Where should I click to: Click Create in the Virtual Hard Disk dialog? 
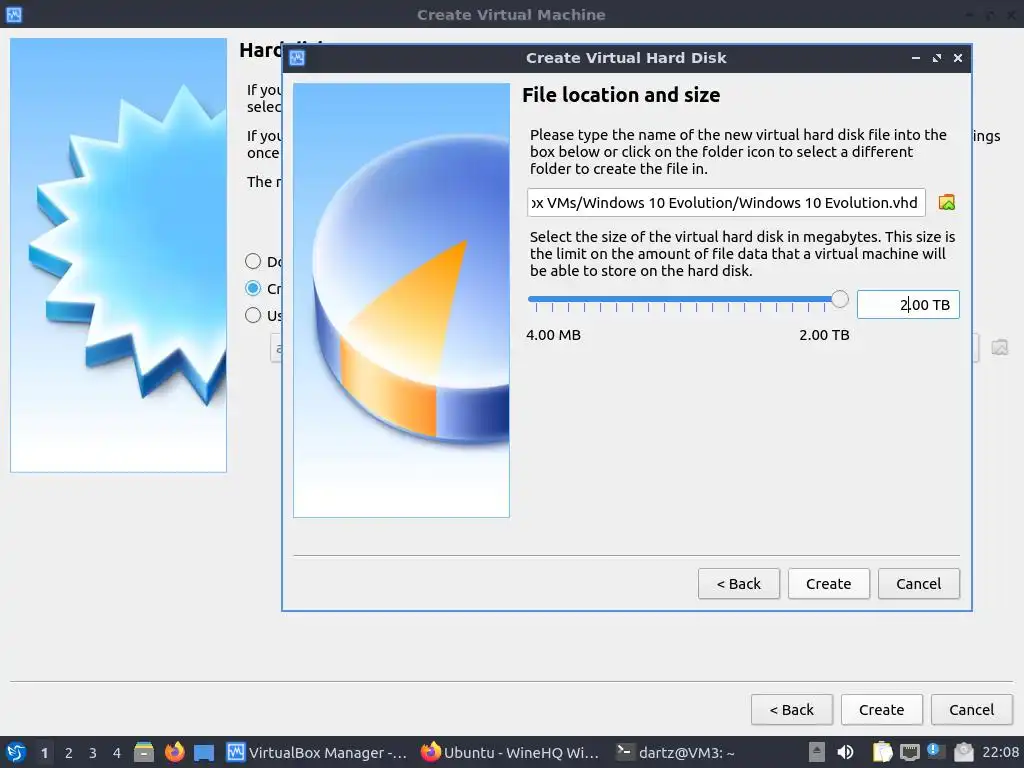[x=828, y=584]
